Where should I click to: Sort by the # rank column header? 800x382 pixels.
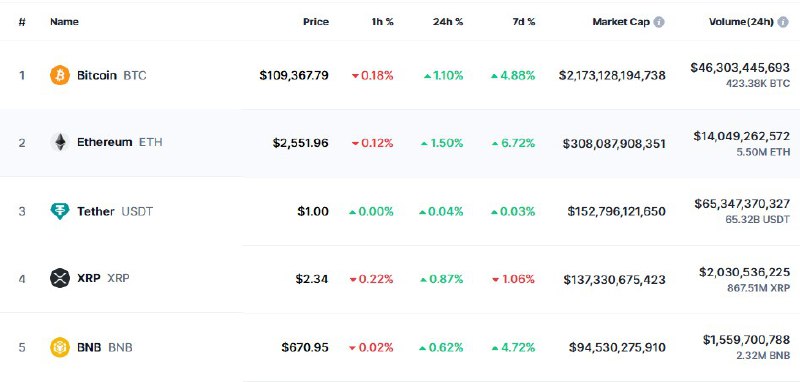pos(22,22)
